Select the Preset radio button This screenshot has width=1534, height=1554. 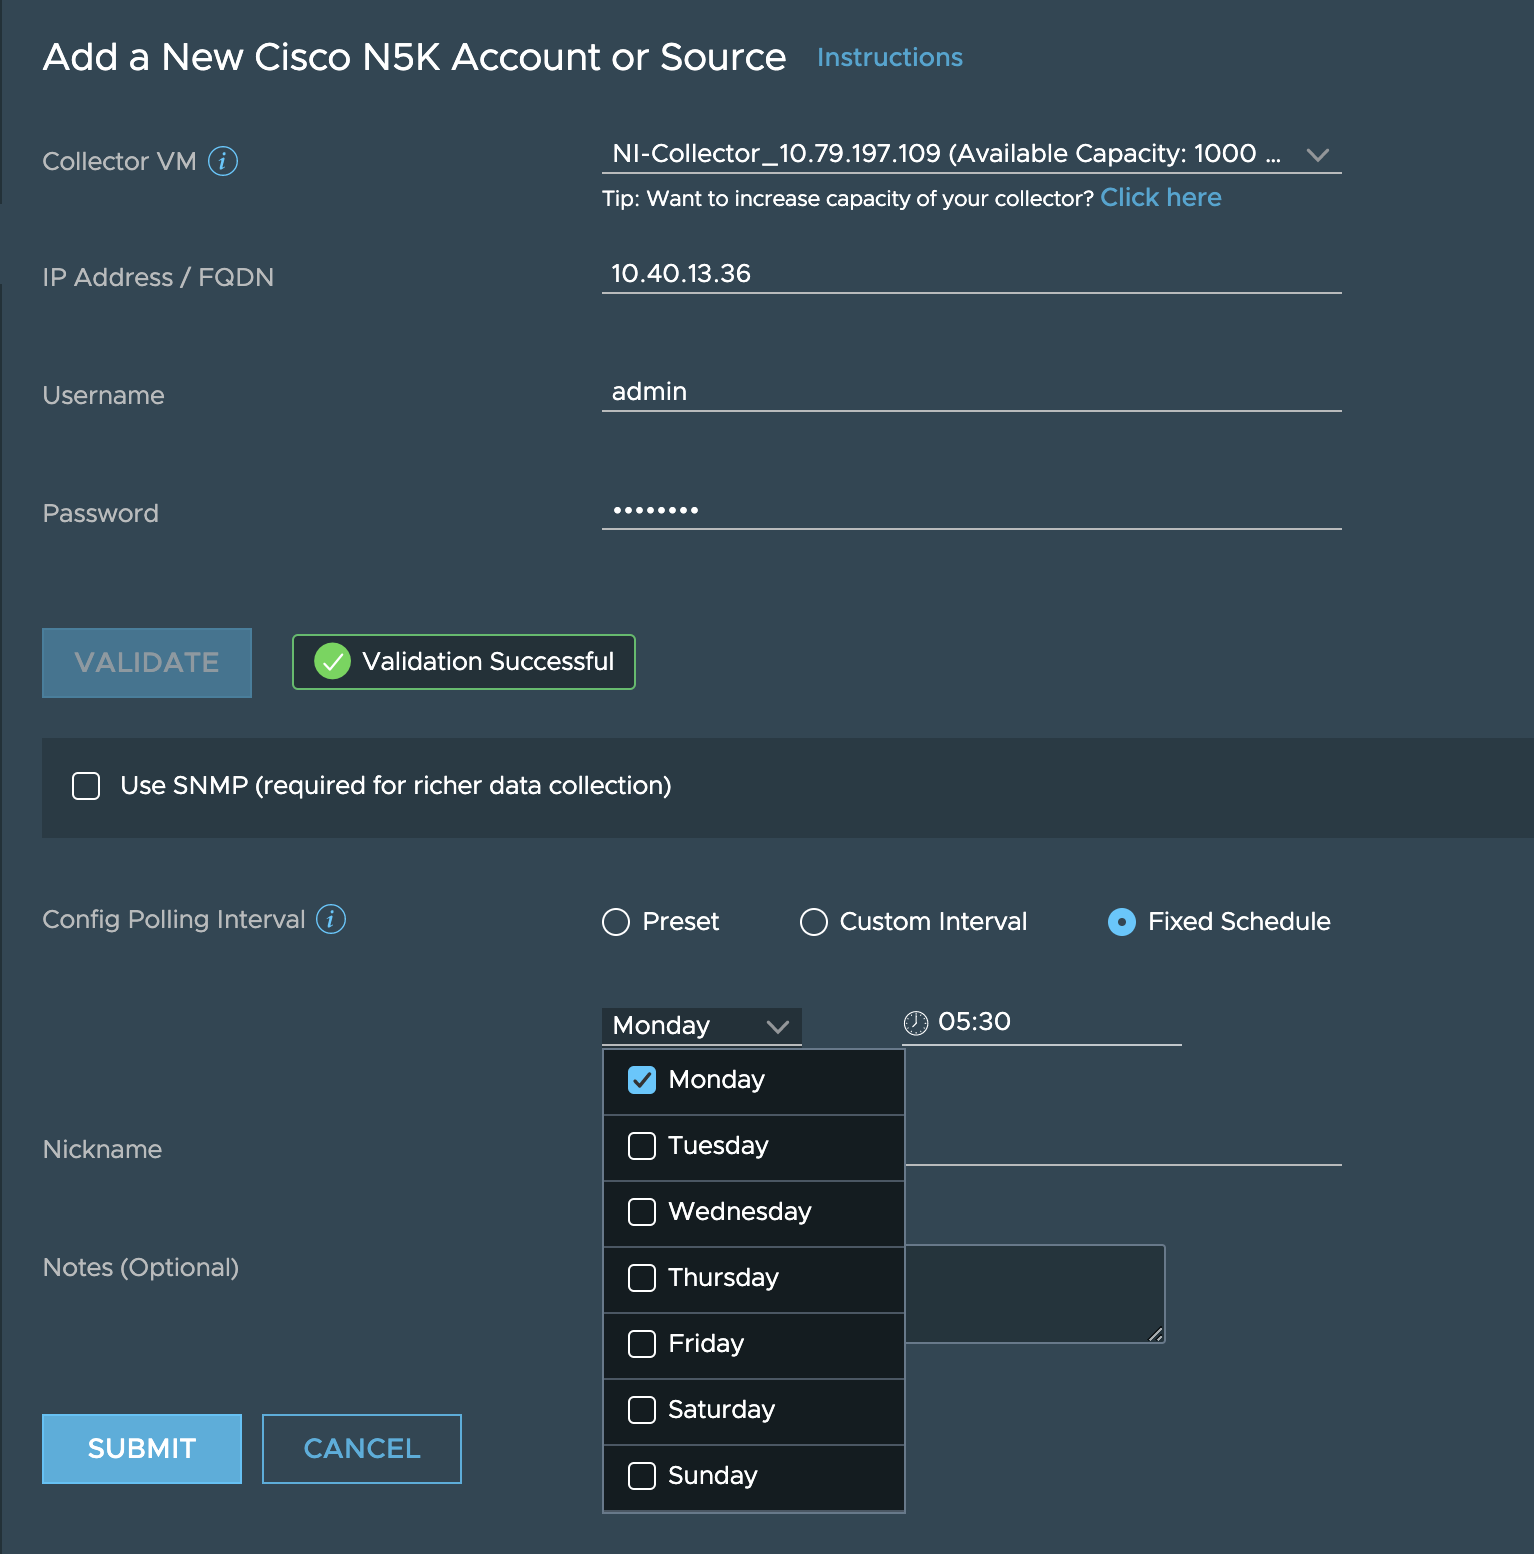616,922
